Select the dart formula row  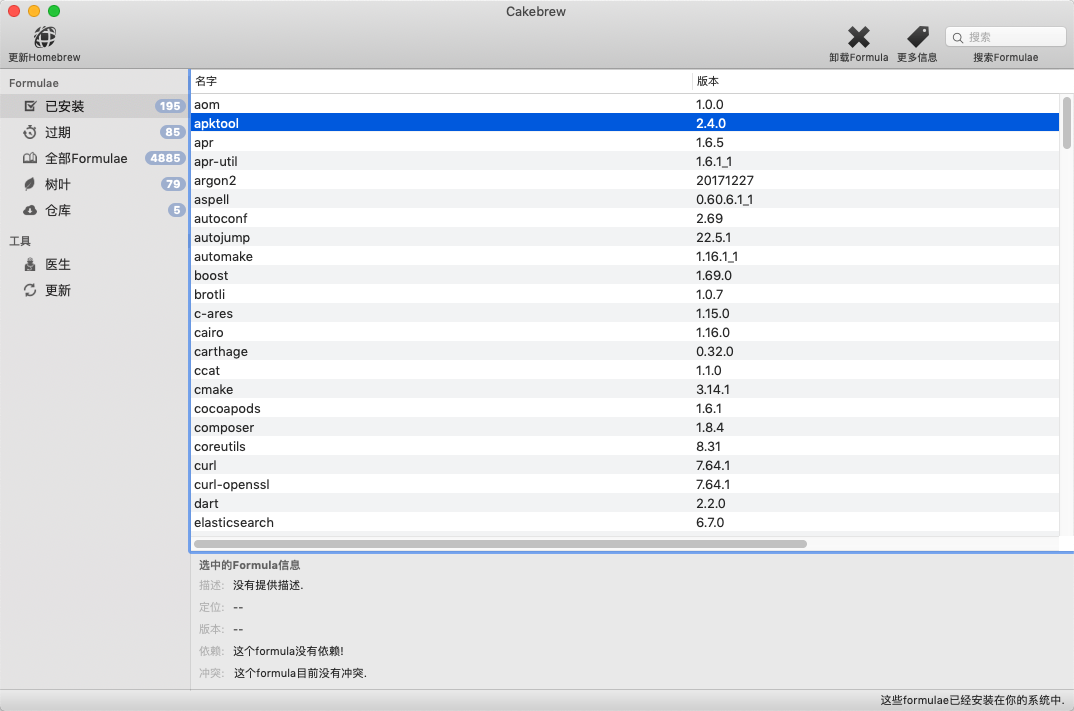point(625,503)
